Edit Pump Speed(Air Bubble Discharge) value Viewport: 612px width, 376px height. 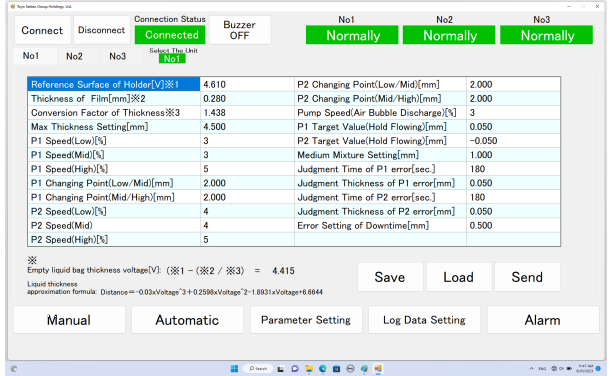pyautogui.click(x=513, y=112)
